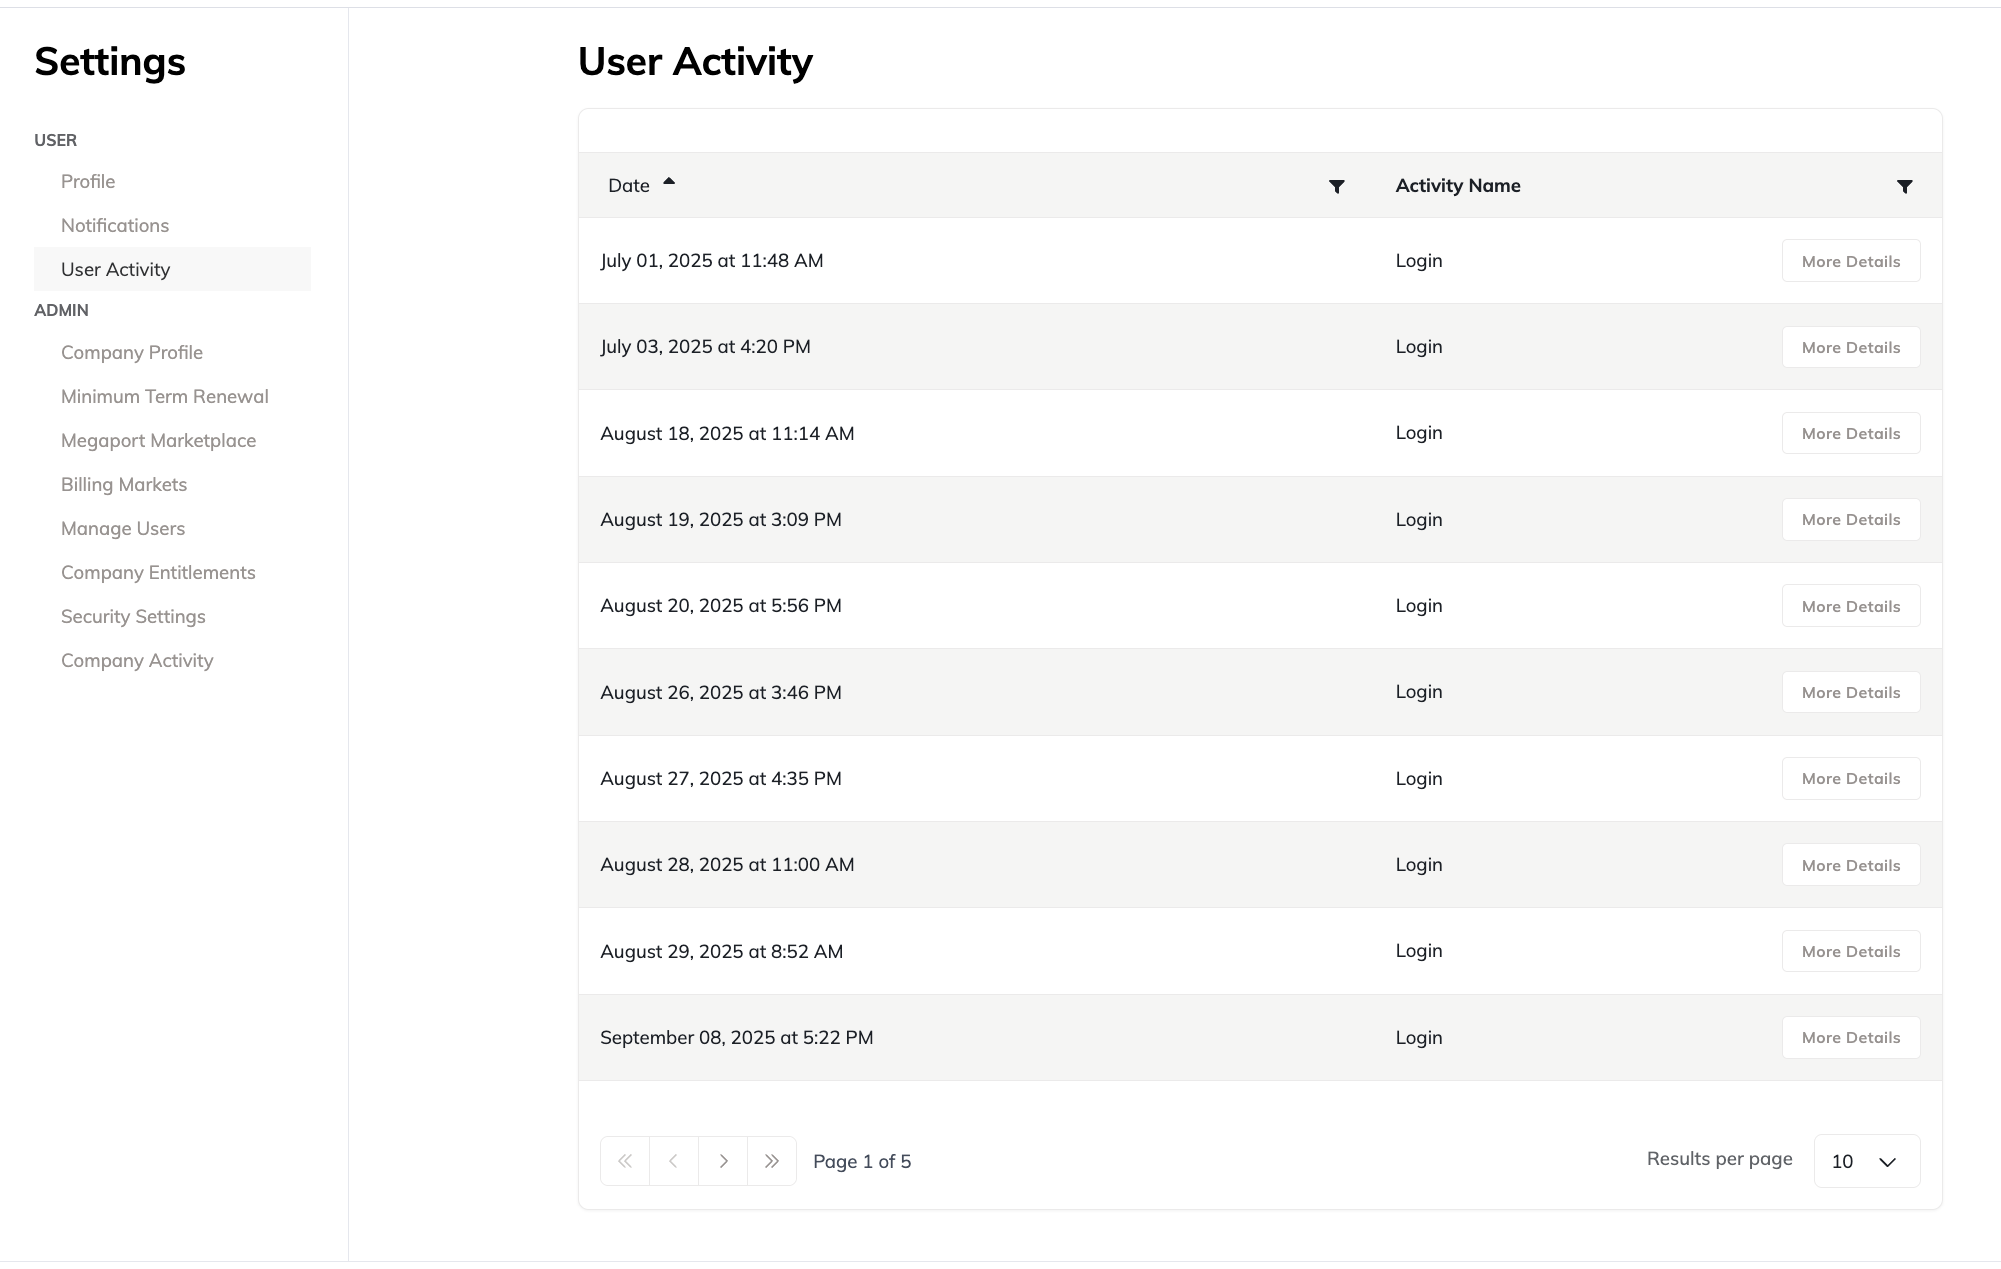Open Megaport Marketplace settings

click(159, 440)
